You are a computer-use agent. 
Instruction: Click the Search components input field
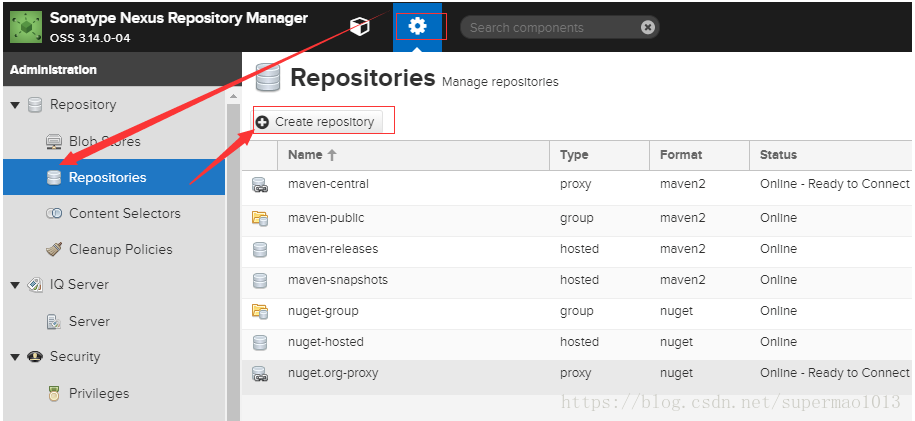click(550, 27)
